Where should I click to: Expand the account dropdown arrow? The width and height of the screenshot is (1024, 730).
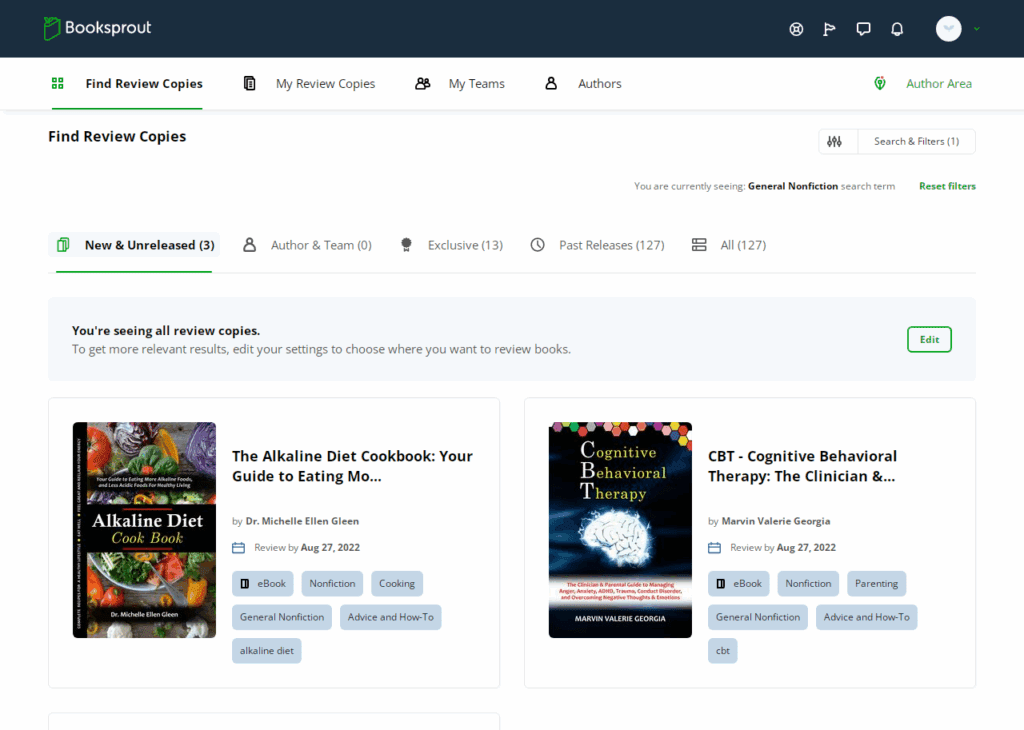[977, 29]
